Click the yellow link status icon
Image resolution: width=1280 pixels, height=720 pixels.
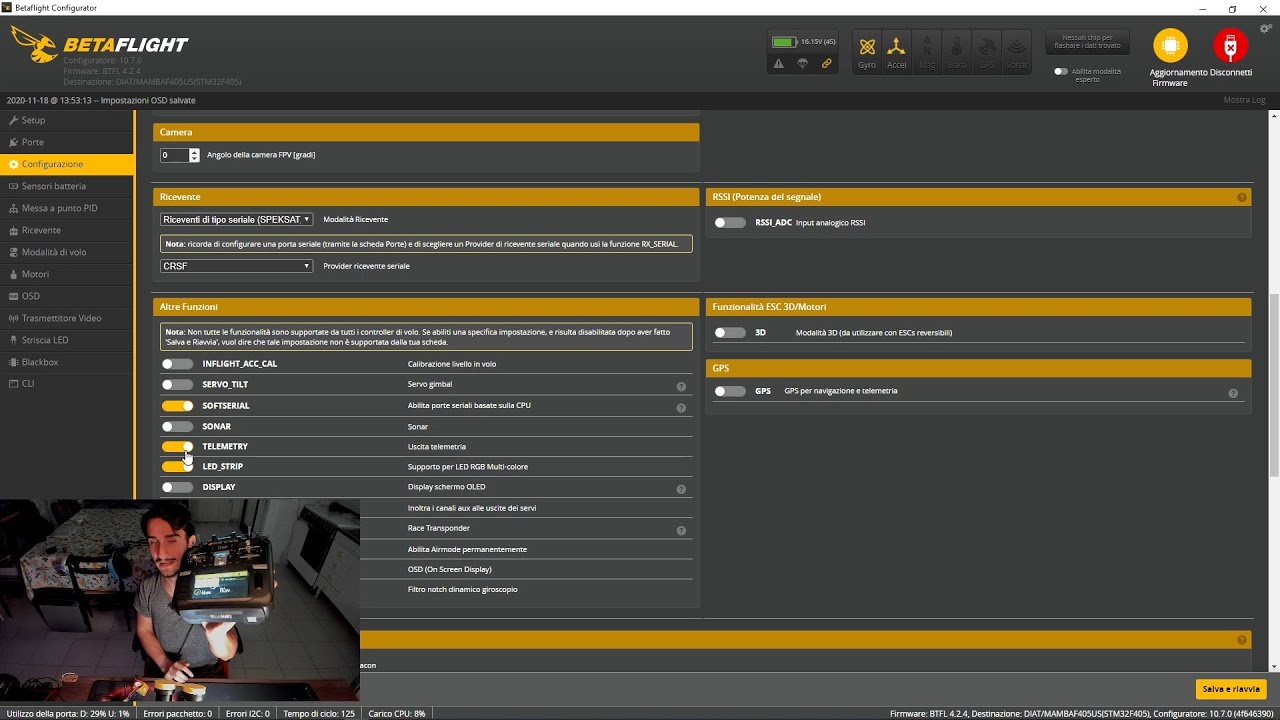click(827, 63)
